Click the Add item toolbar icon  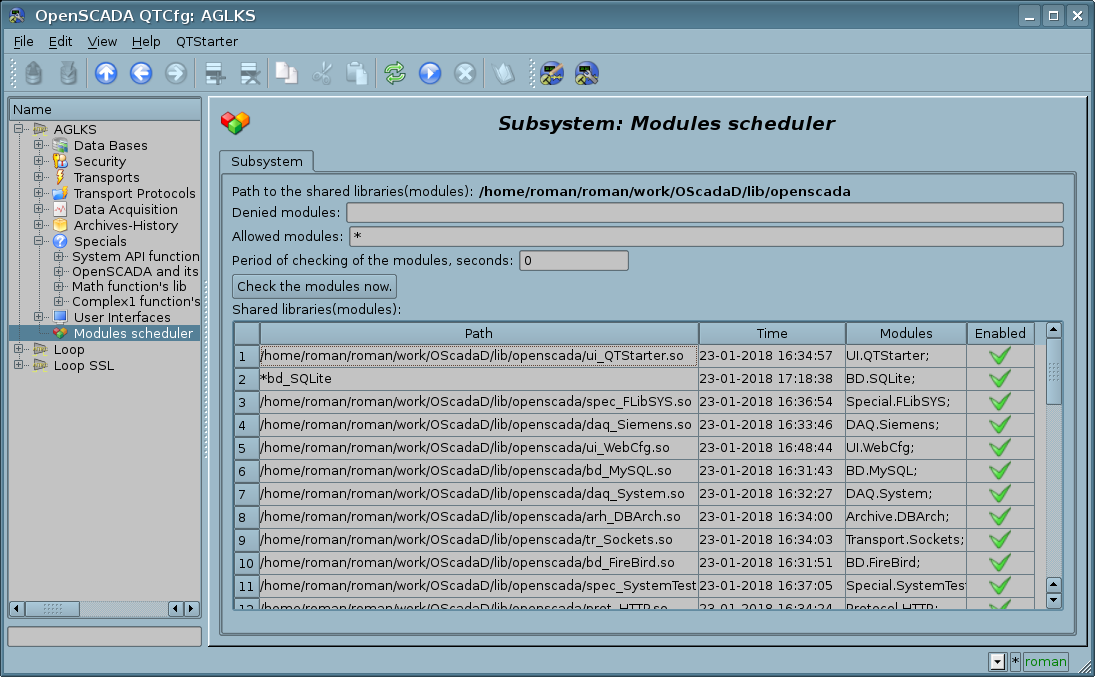(x=215, y=73)
